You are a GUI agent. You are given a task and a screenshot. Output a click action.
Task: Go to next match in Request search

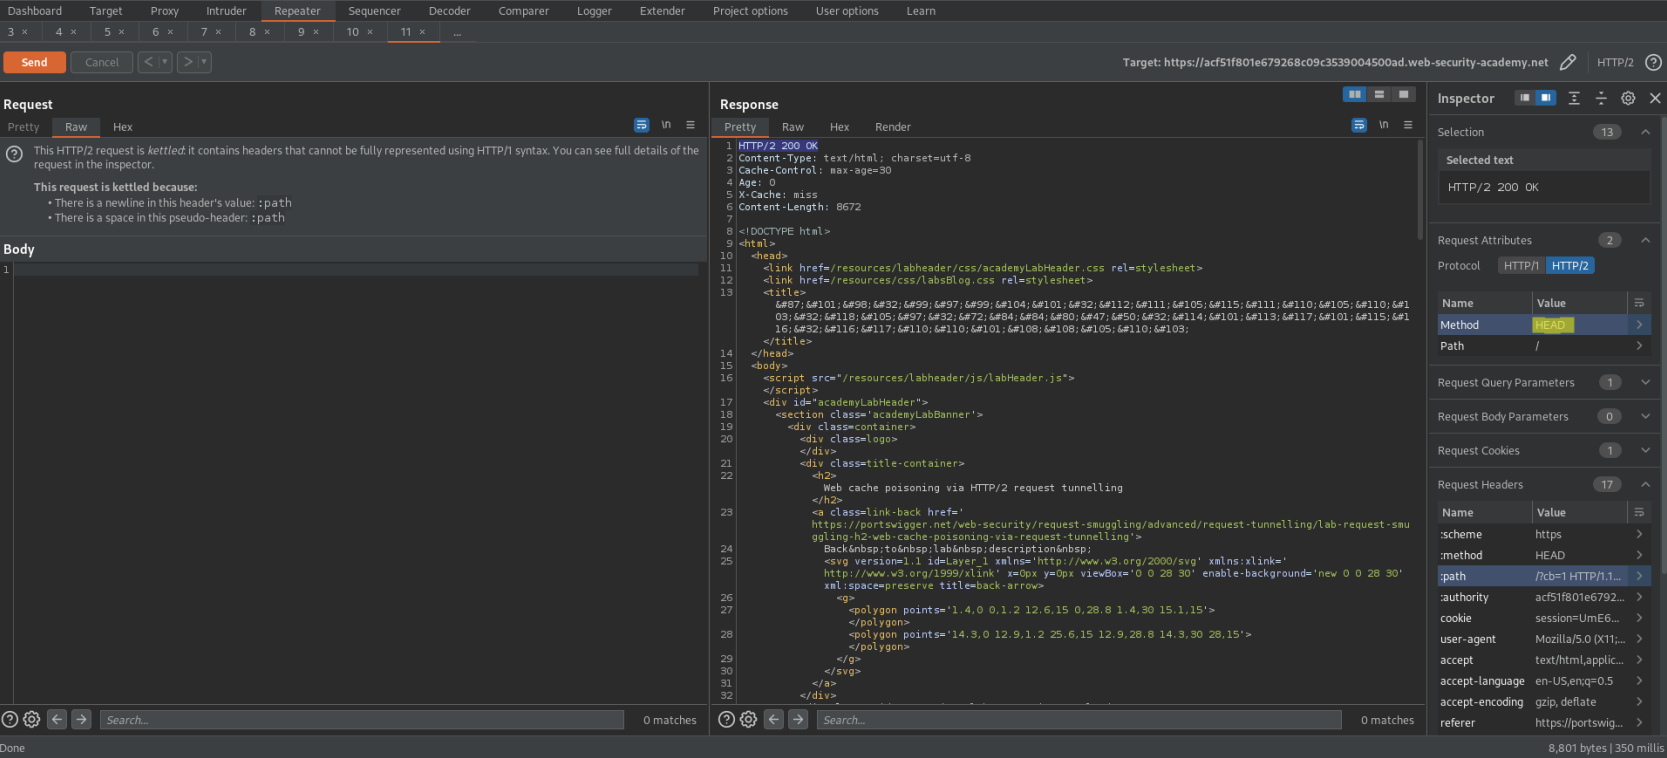pyautogui.click(x=81, y=719)
